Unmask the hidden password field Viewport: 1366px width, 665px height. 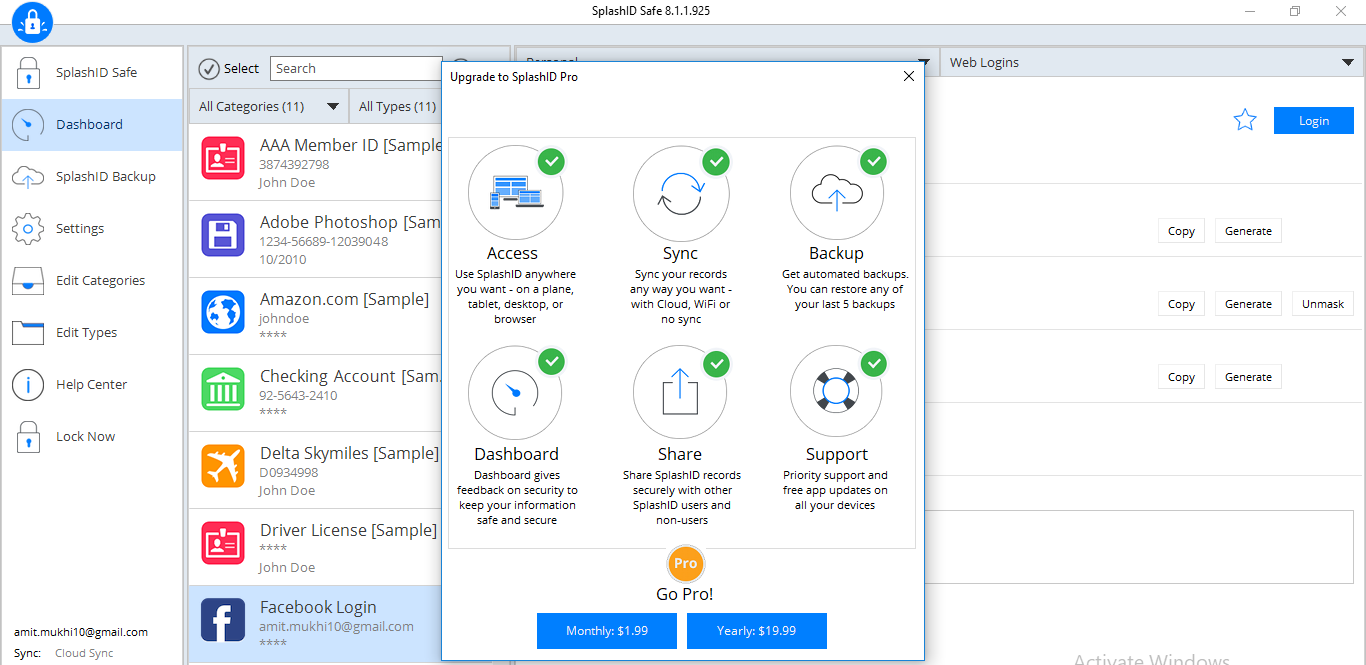[x=1323, y=304]
